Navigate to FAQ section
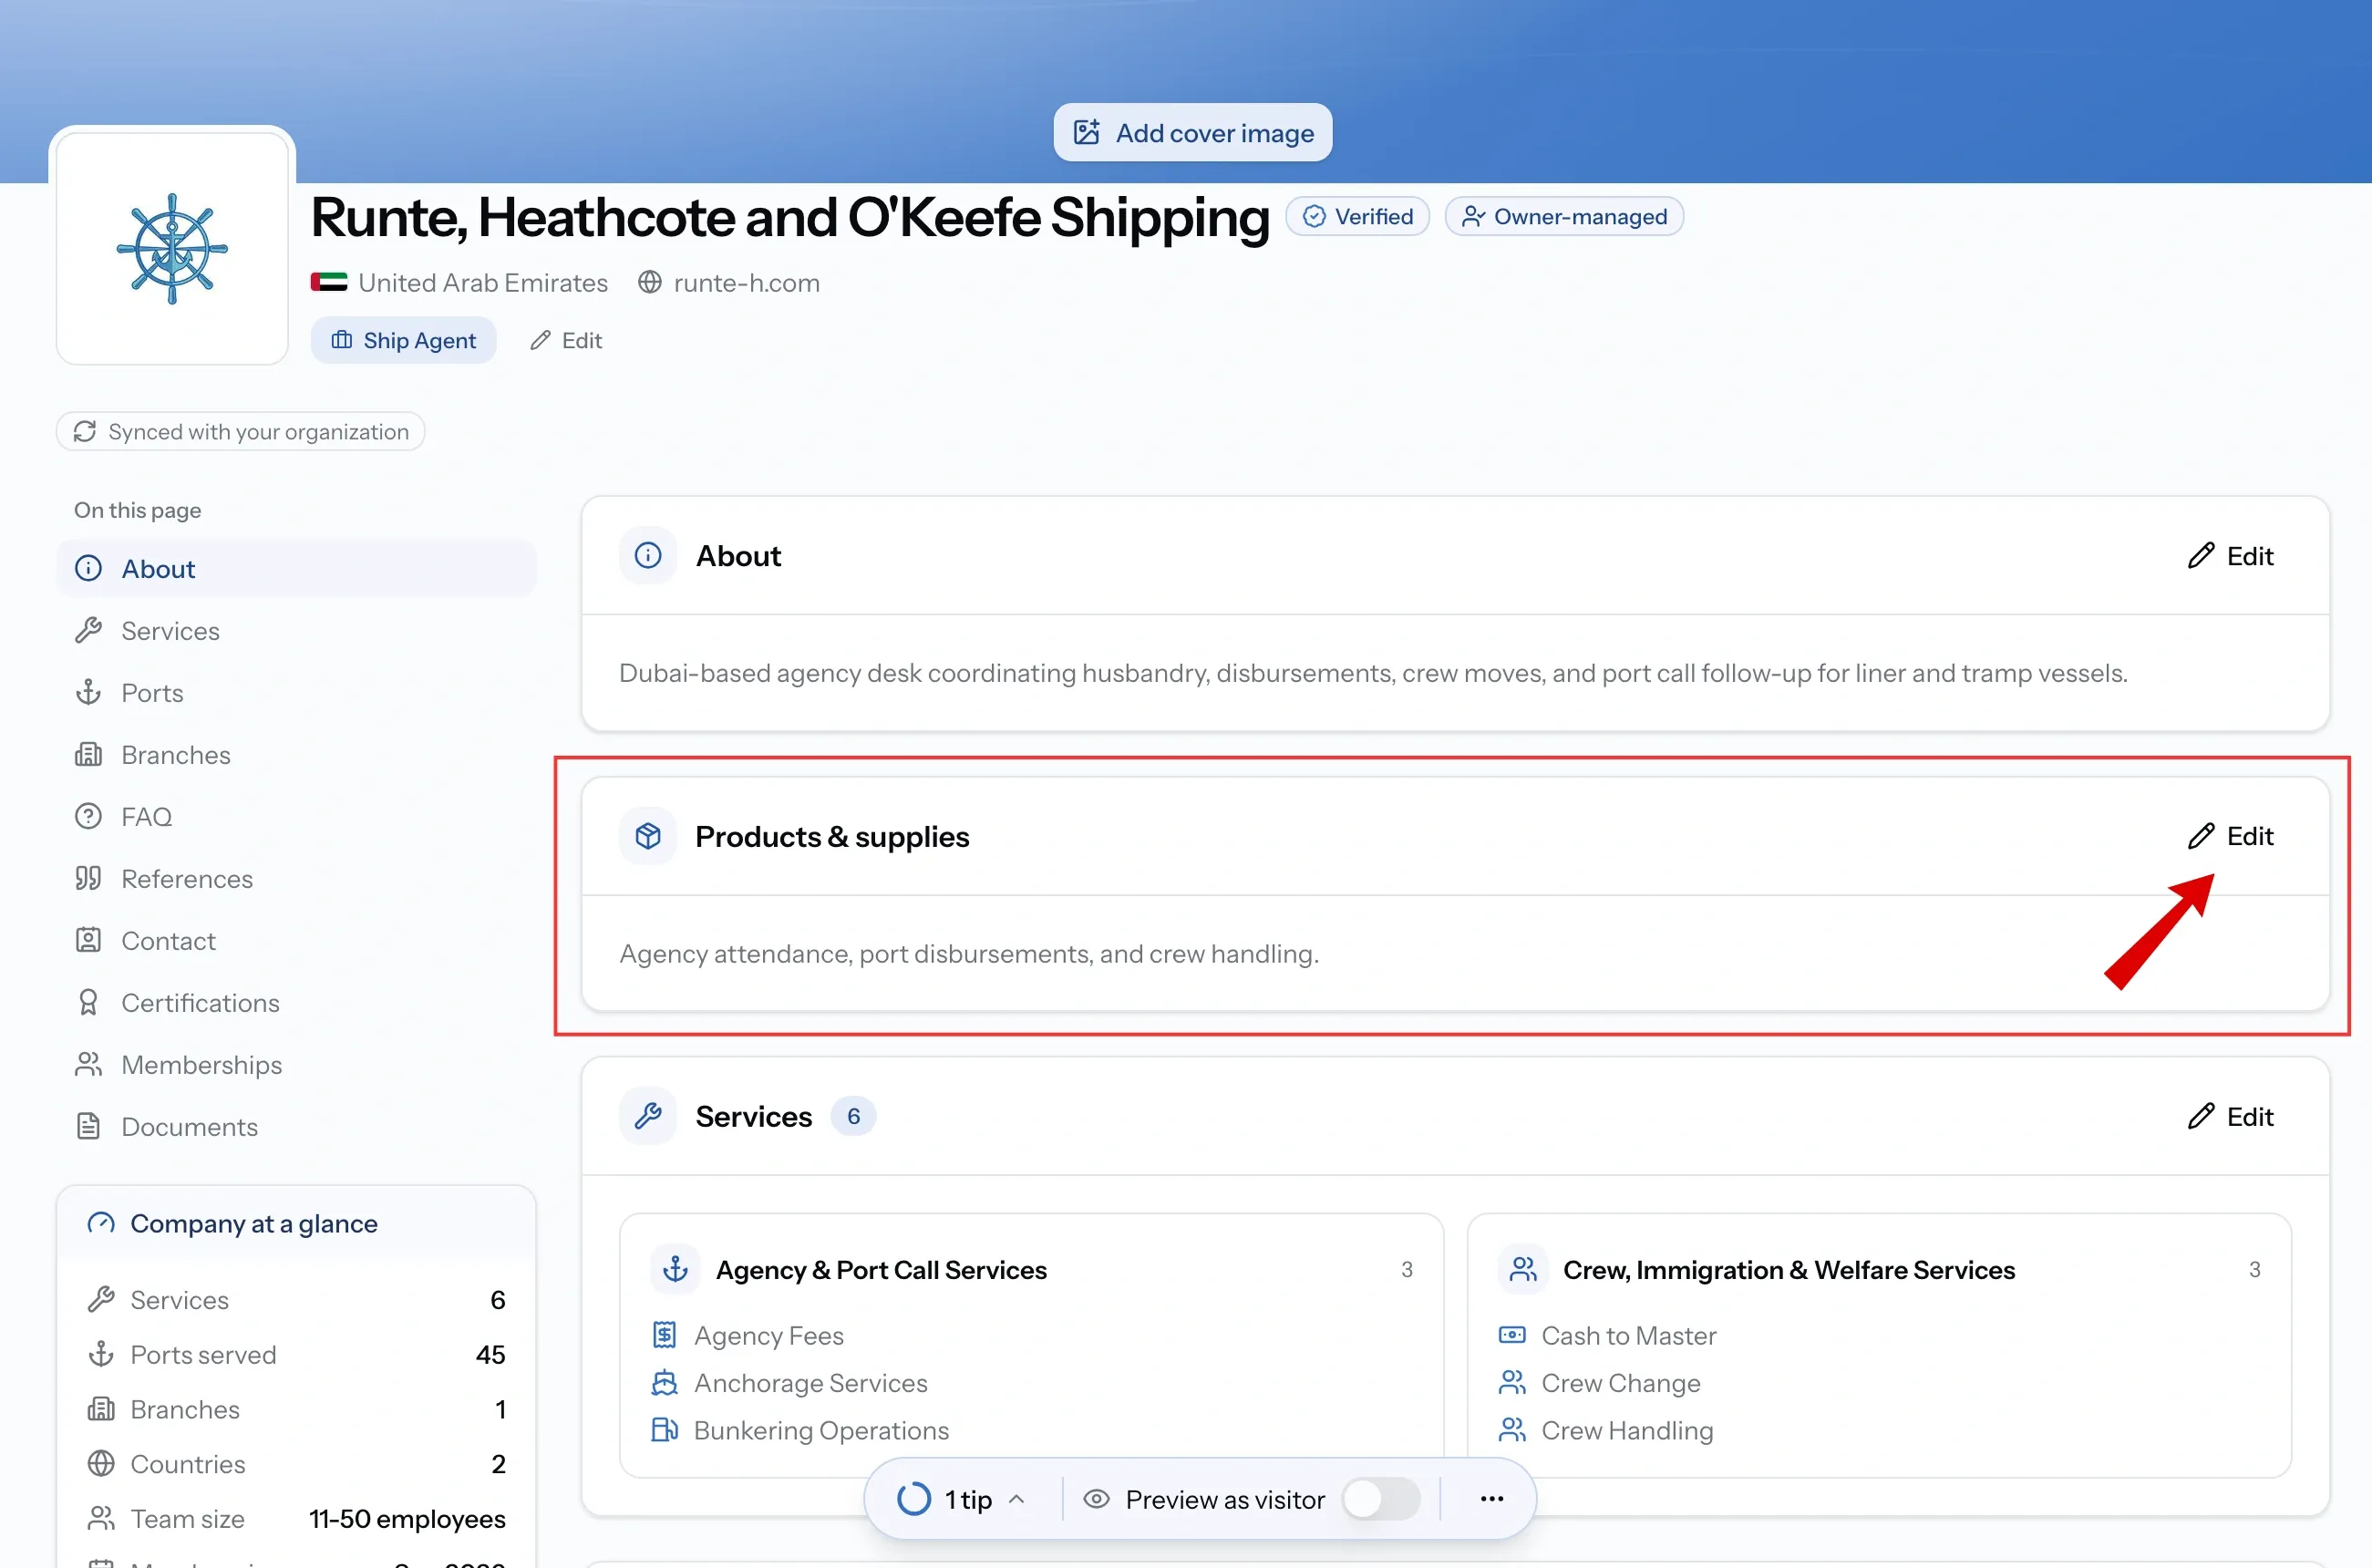This screenshot has height=1568, width=2372. [297, 817]
